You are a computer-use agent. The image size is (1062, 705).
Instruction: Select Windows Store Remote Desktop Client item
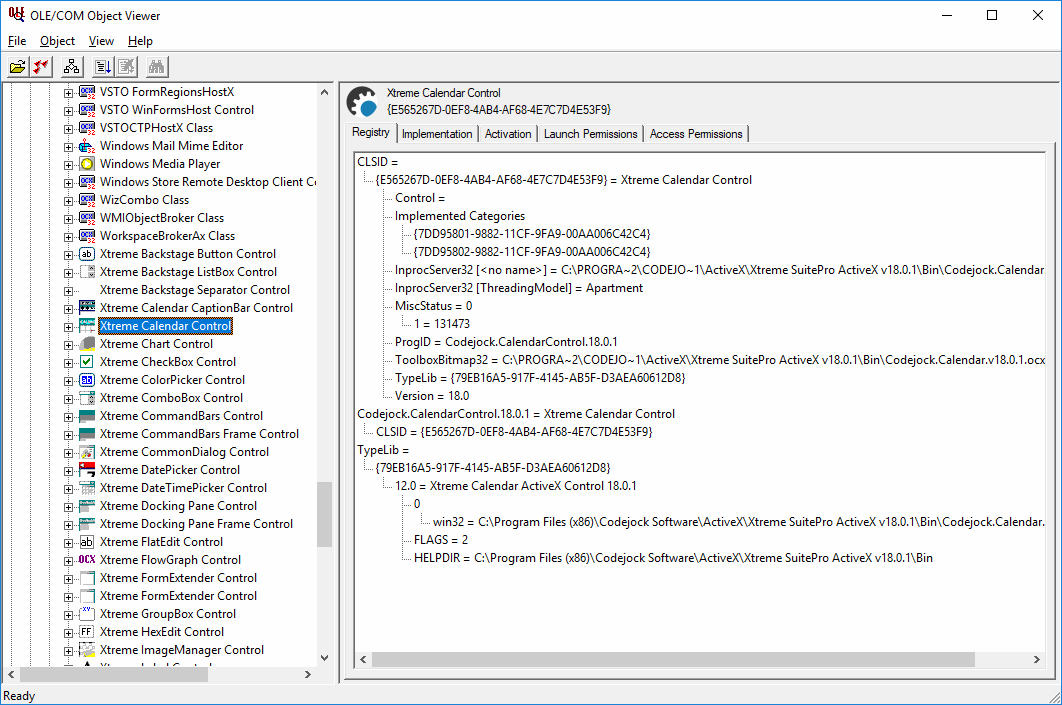click(207, 182)
